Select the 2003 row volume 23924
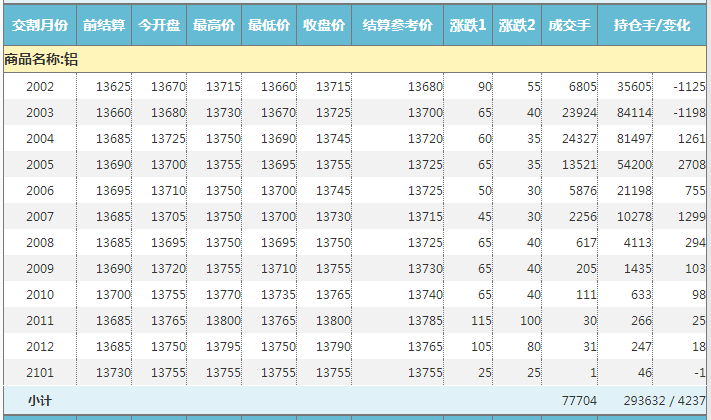 (x=578, y=113)
